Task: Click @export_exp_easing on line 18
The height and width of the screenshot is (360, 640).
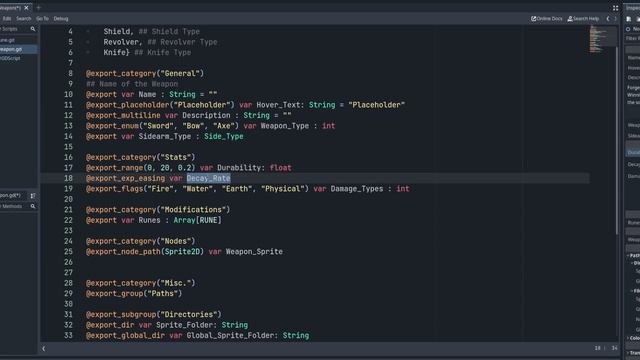Action: 125,178
